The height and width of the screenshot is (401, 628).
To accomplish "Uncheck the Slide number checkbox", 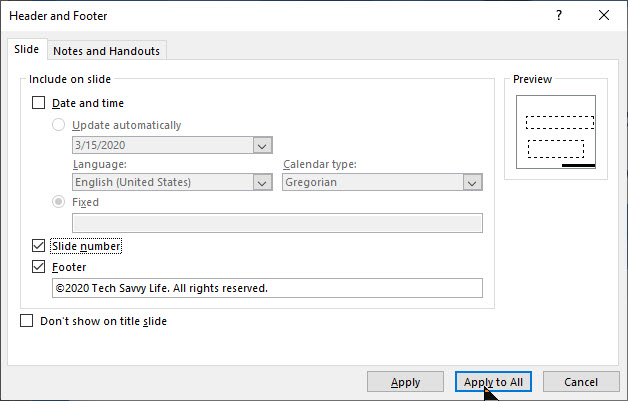I will click(39, 246).
